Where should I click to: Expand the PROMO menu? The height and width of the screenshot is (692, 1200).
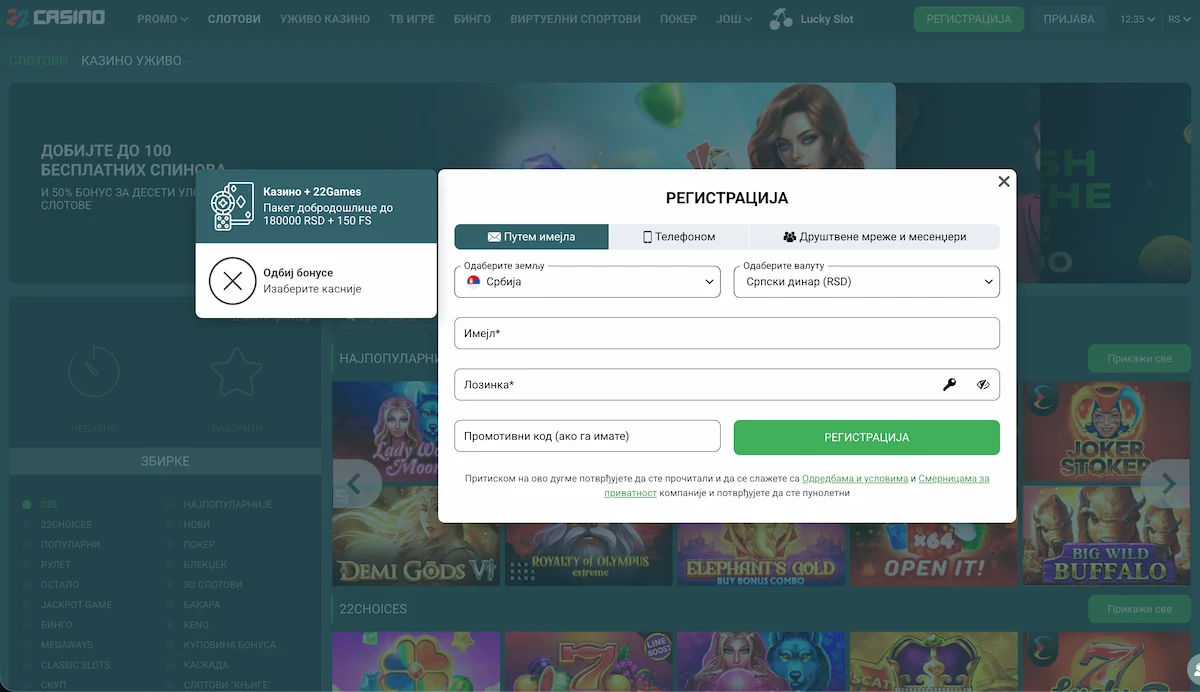(162, 19)
